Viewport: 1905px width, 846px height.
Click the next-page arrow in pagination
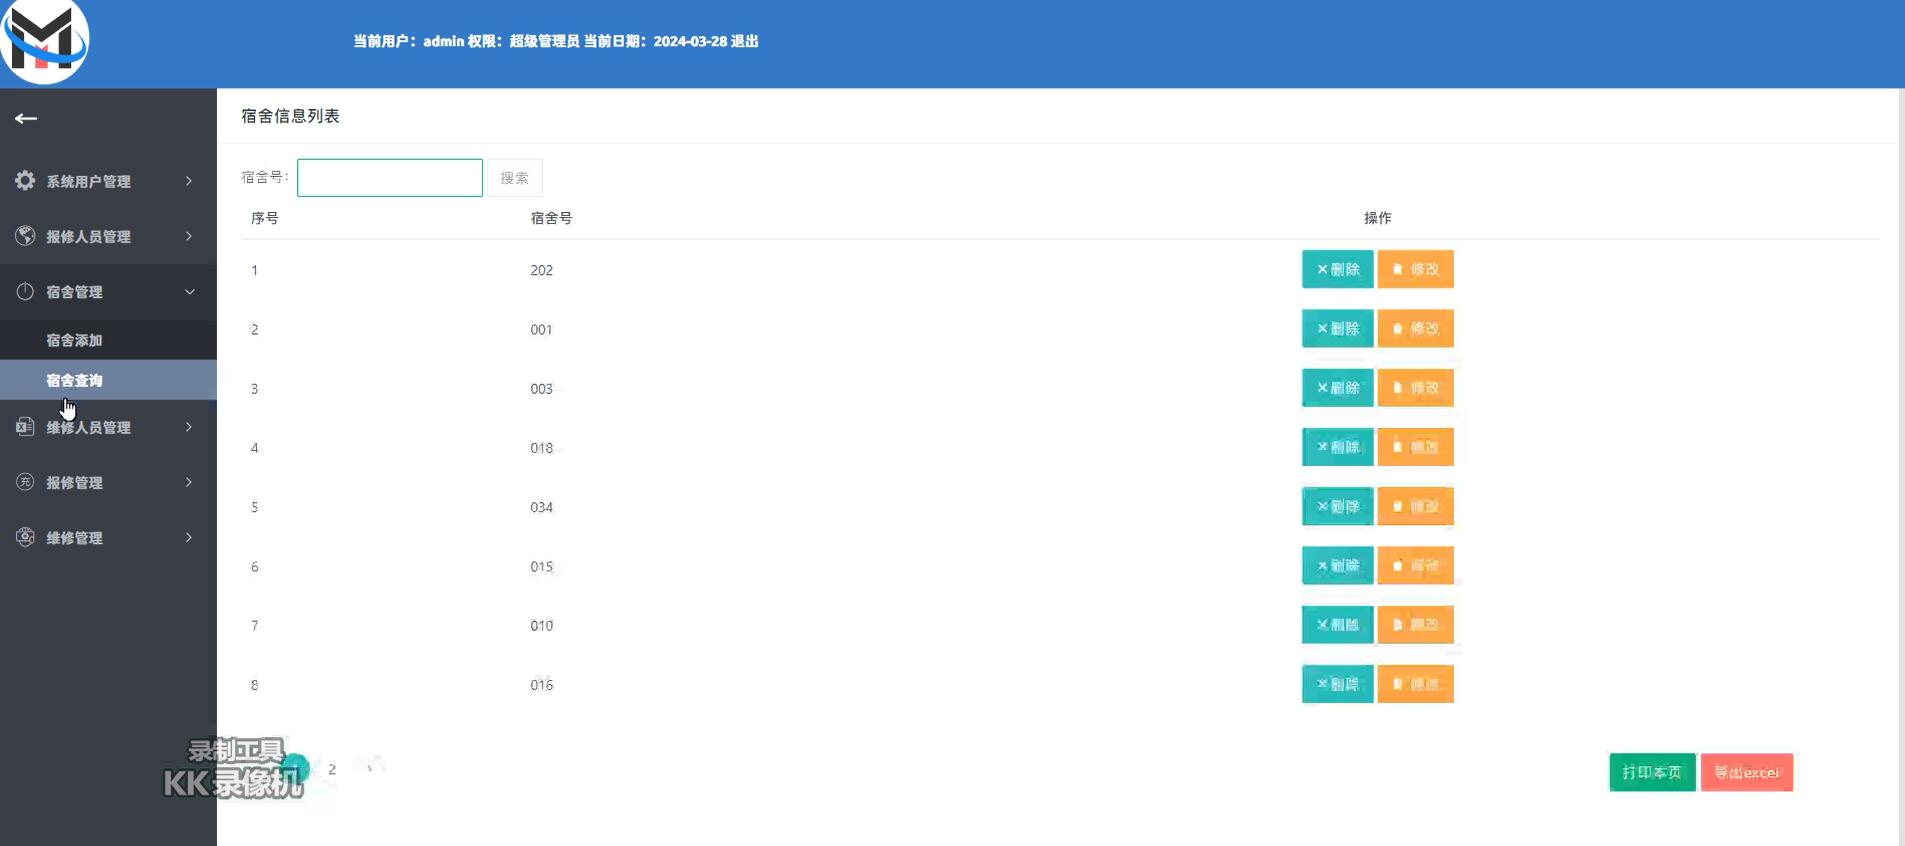point(369,769)
